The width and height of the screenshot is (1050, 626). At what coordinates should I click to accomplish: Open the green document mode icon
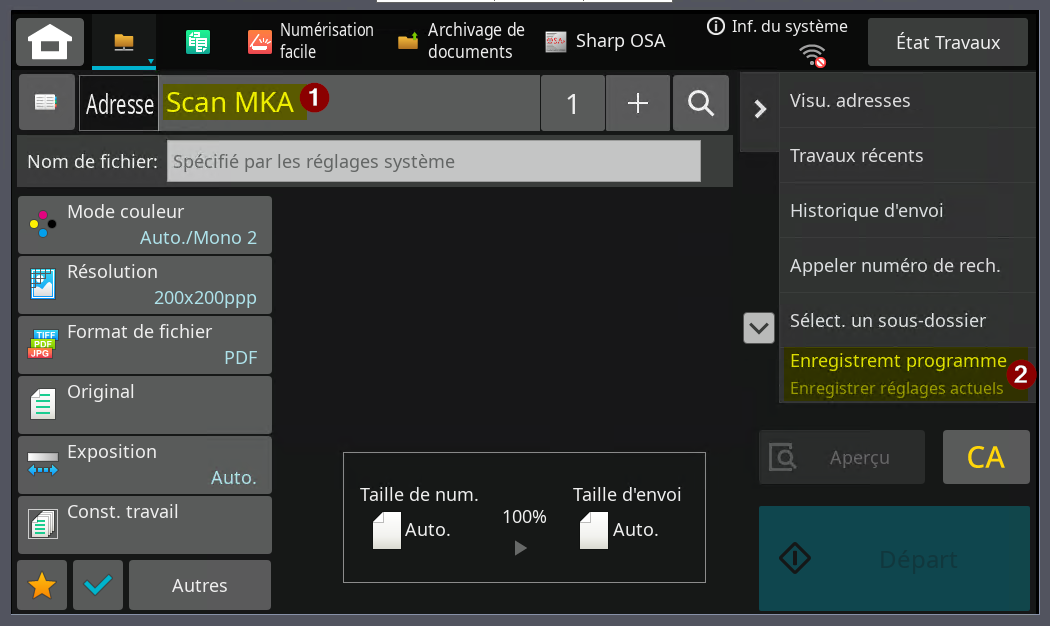point(198,42)
